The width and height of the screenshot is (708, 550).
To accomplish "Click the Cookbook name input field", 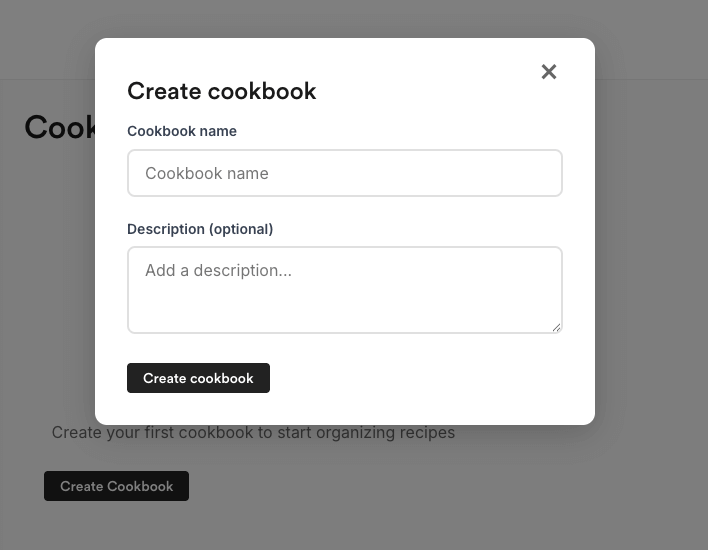I will (x=344, y=173).
